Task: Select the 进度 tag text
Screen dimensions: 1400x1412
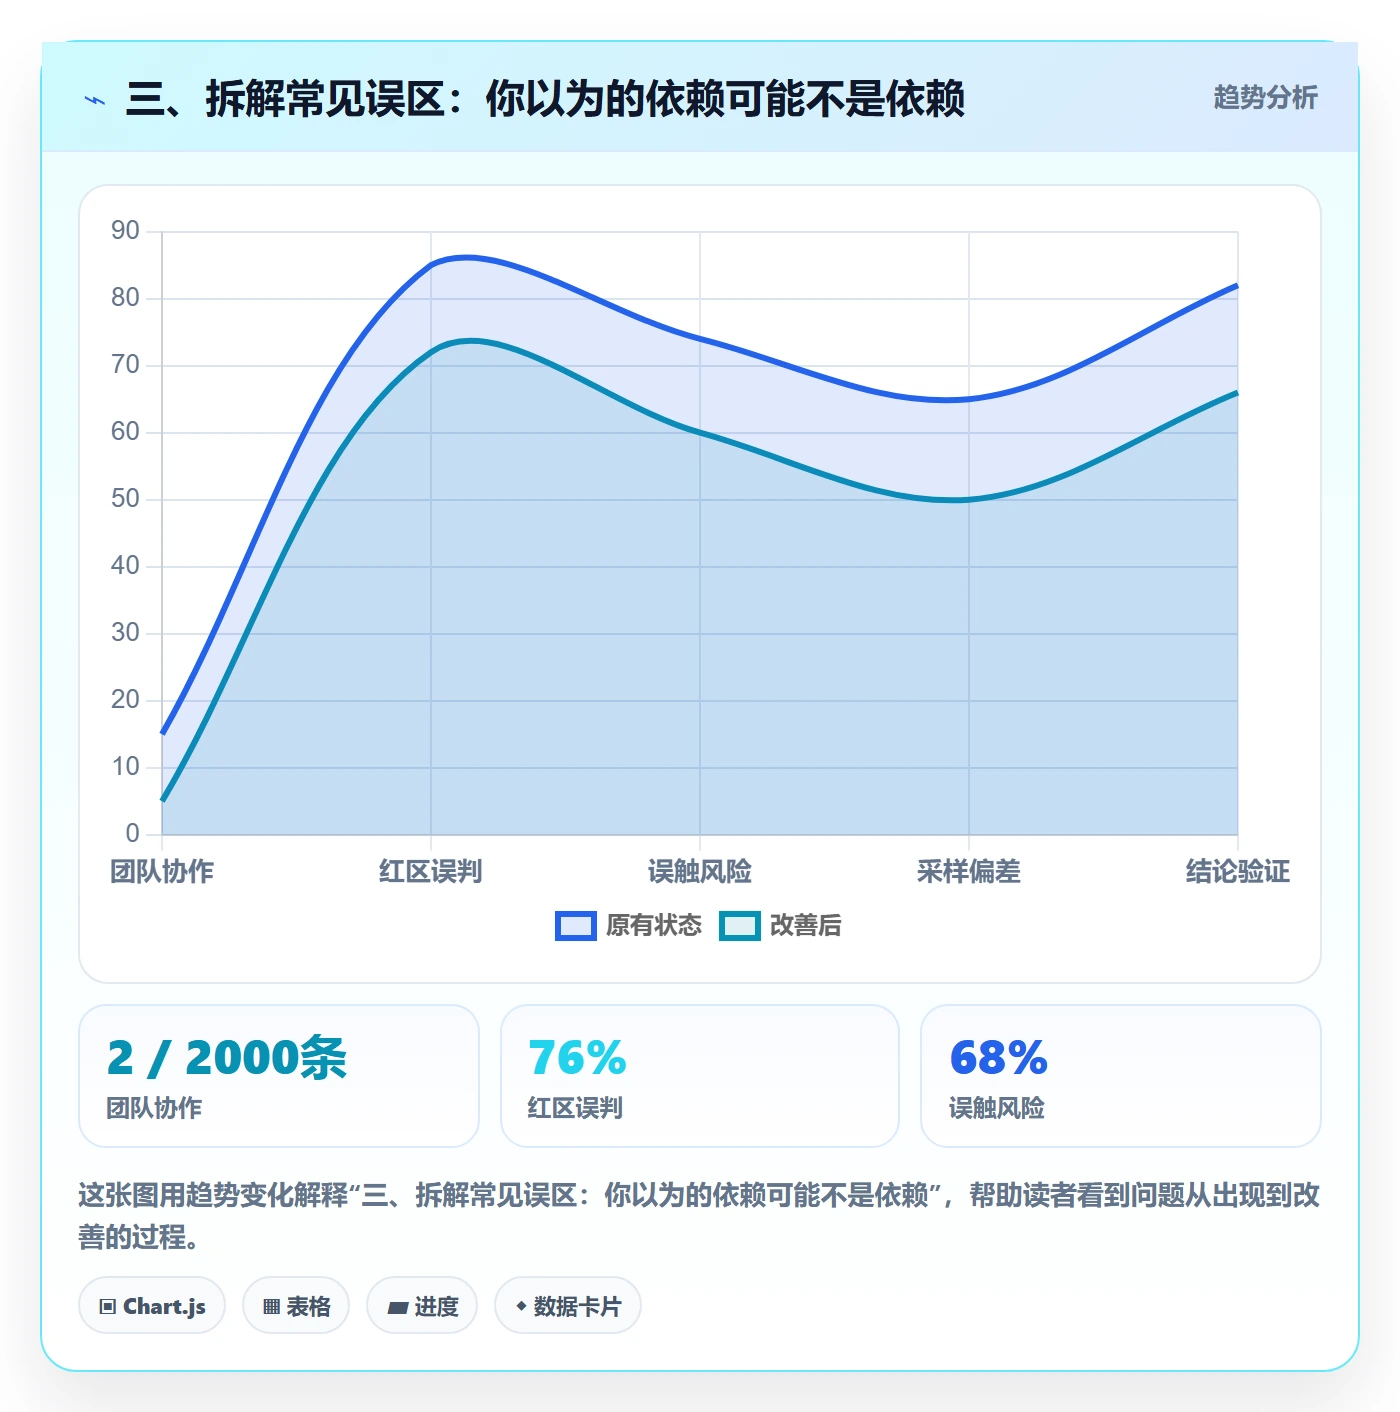Action: pyautogui.click(x=436, y=1306)
